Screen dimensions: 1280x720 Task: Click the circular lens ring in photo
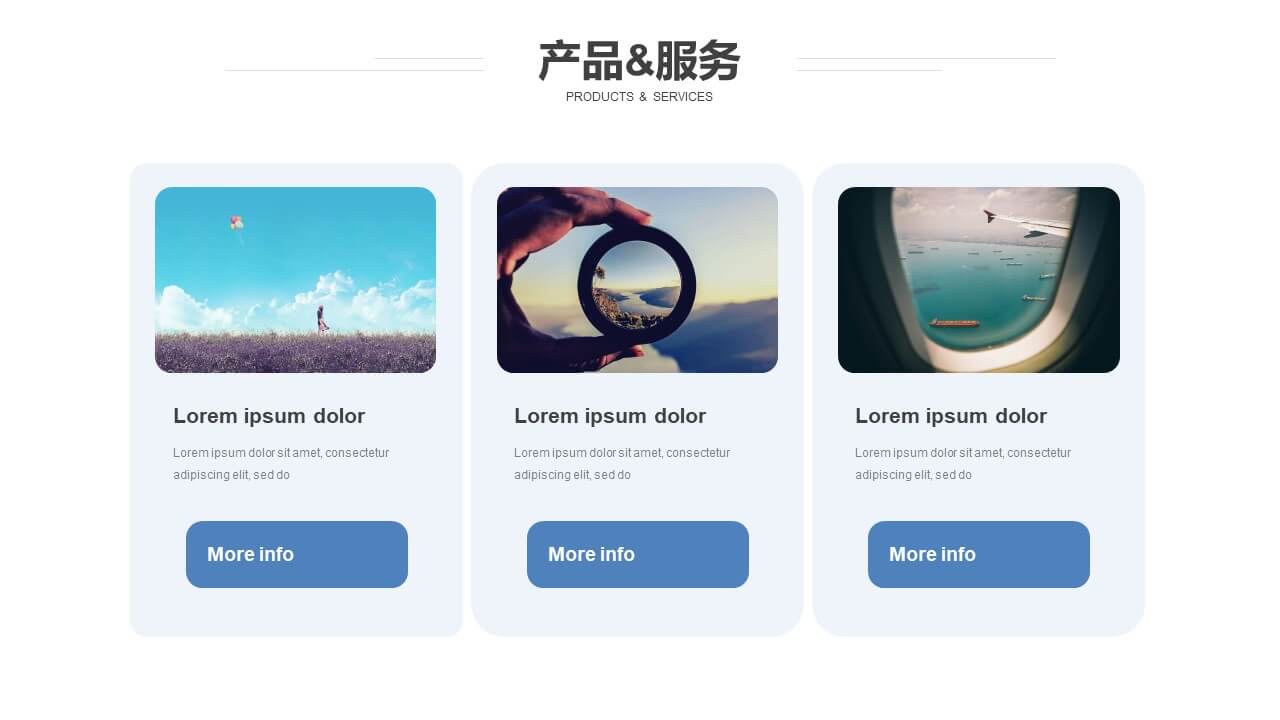[637, 284]
